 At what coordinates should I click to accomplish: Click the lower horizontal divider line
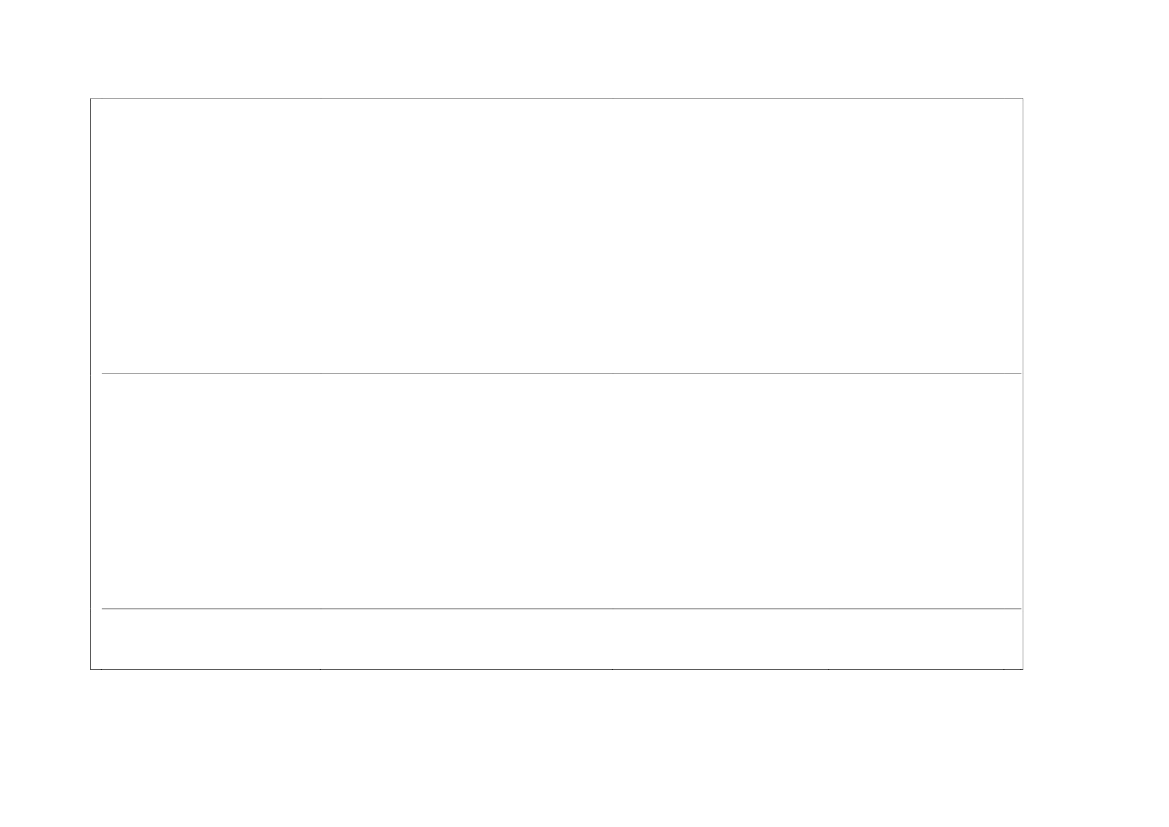556,608
